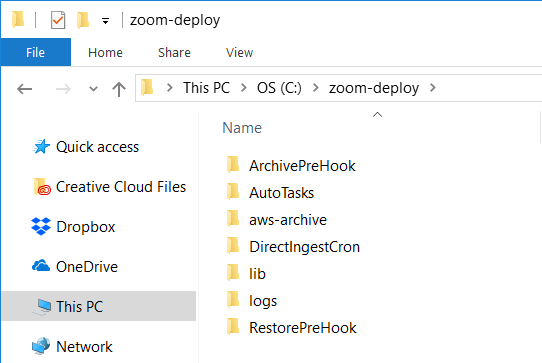The image size is (542, 363).
Task: Select the Network item in sidebar
Action: [x=72, y=346]
